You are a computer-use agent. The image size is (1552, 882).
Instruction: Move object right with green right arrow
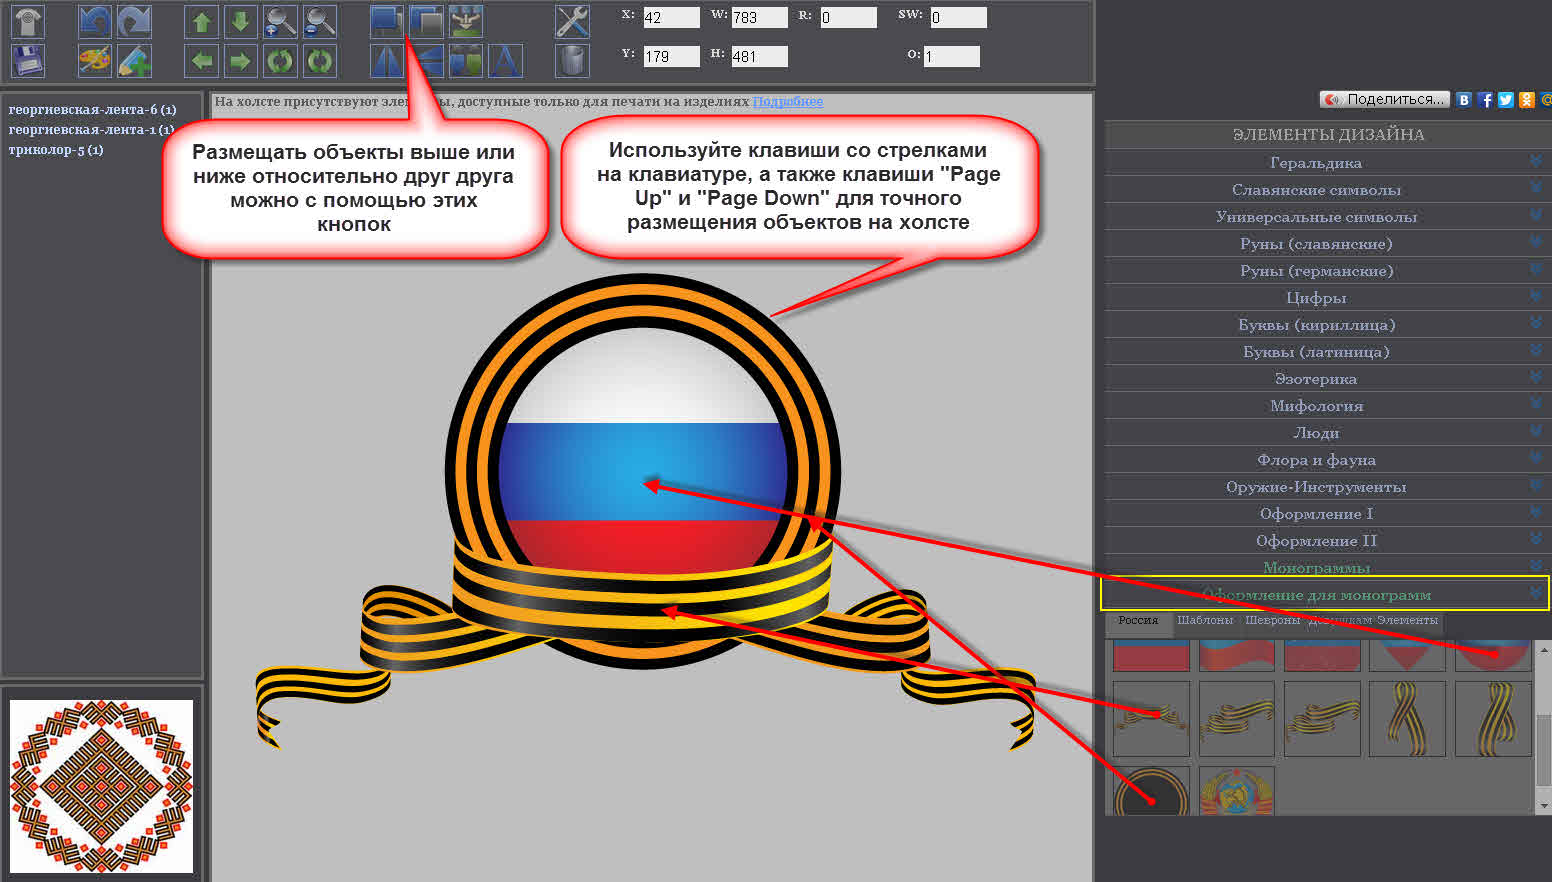click(240, 61)
